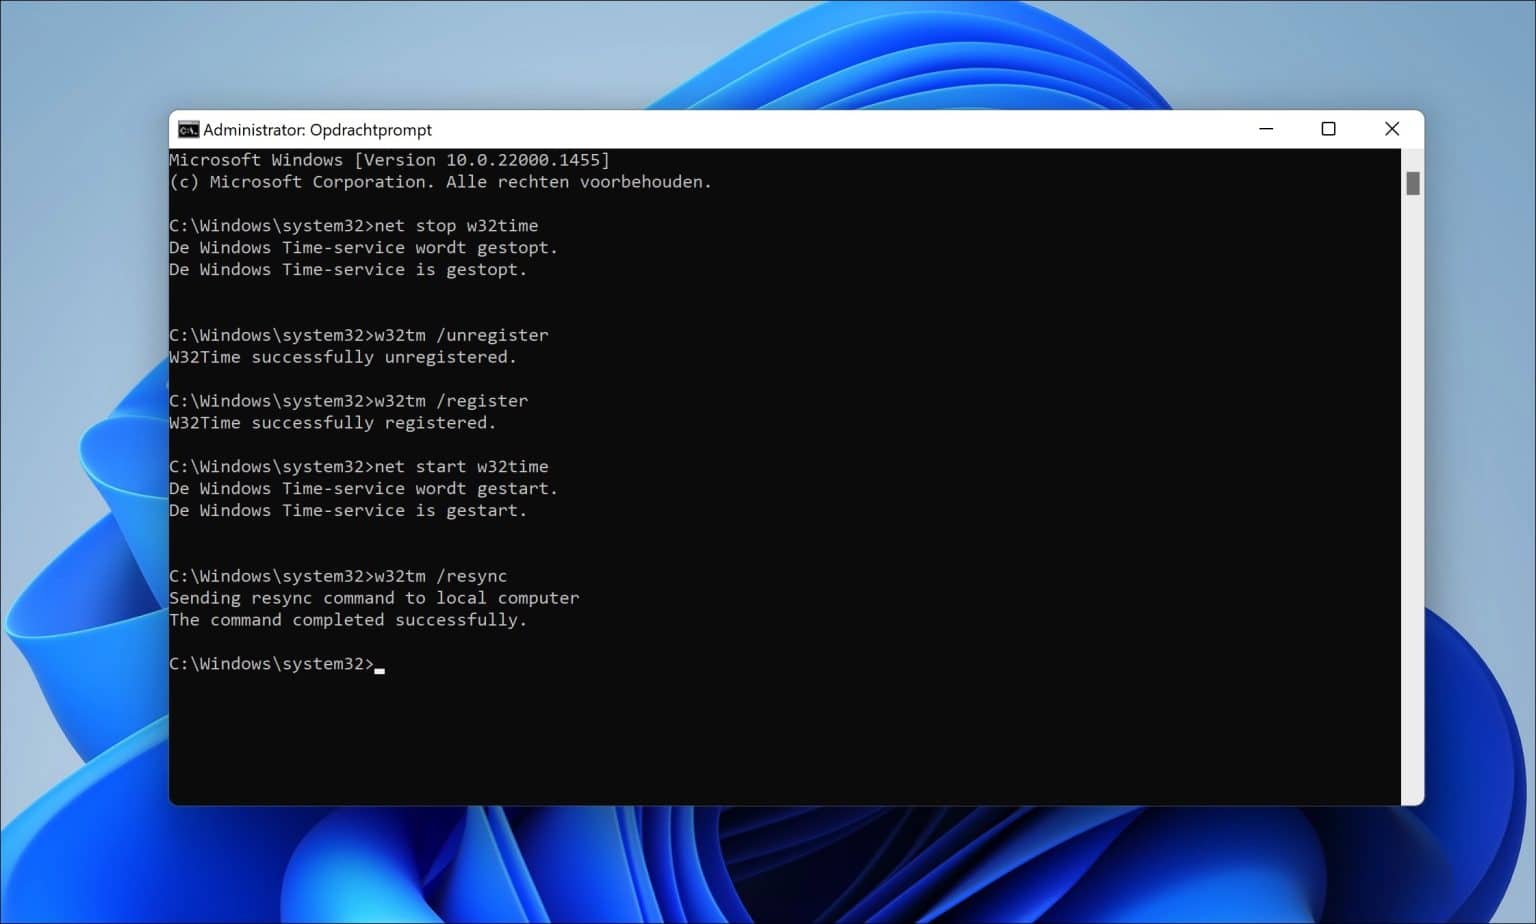1536x924 pixels.
Task: Click 'W32Time successfully registered.' output text
Action: (332, 422)
